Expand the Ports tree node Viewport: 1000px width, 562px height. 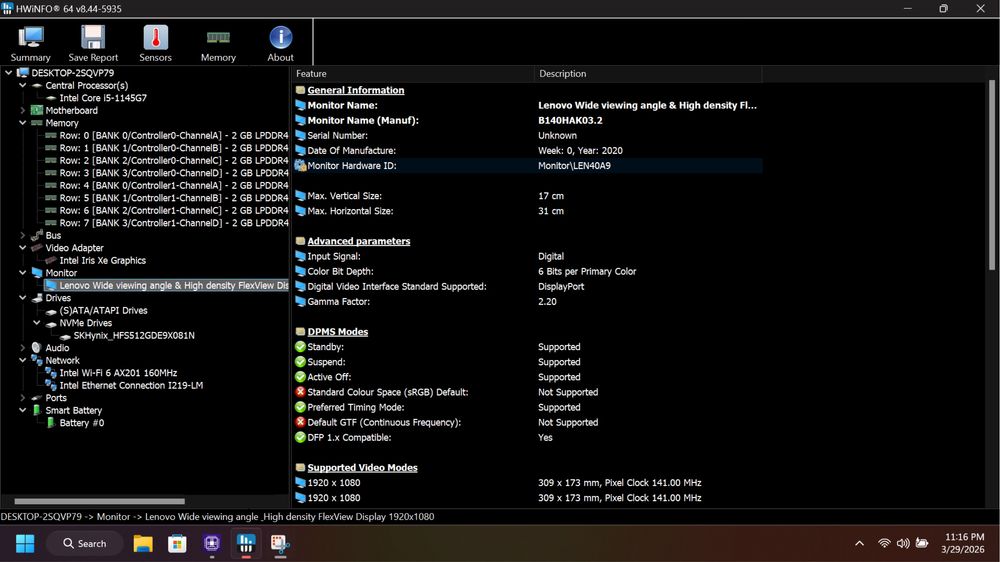pos(23,397)
